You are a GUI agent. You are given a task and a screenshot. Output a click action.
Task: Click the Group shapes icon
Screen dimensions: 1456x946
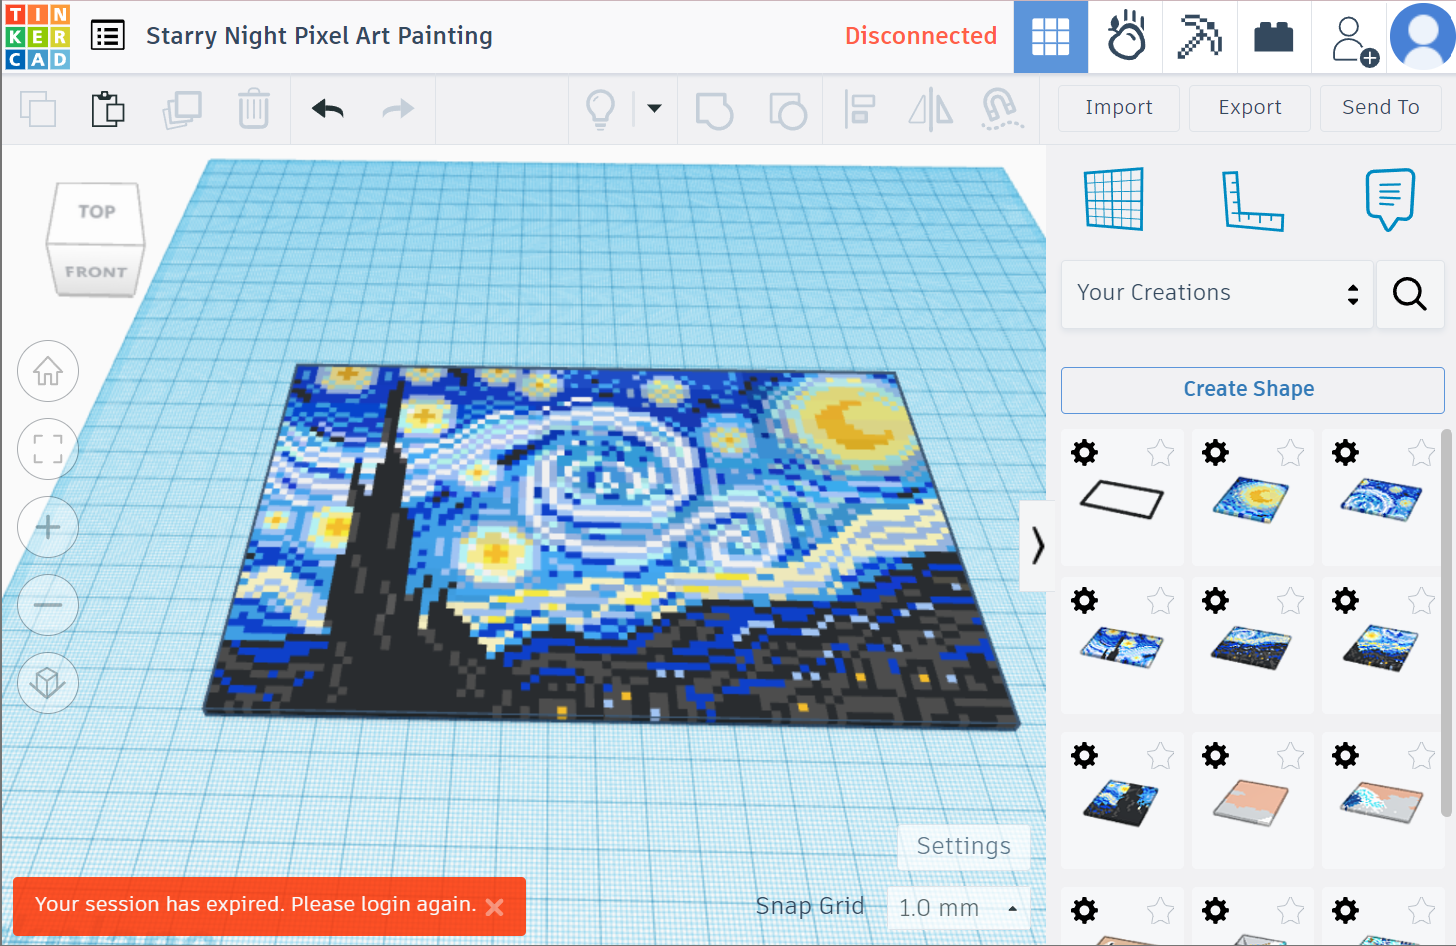point(714,110)
